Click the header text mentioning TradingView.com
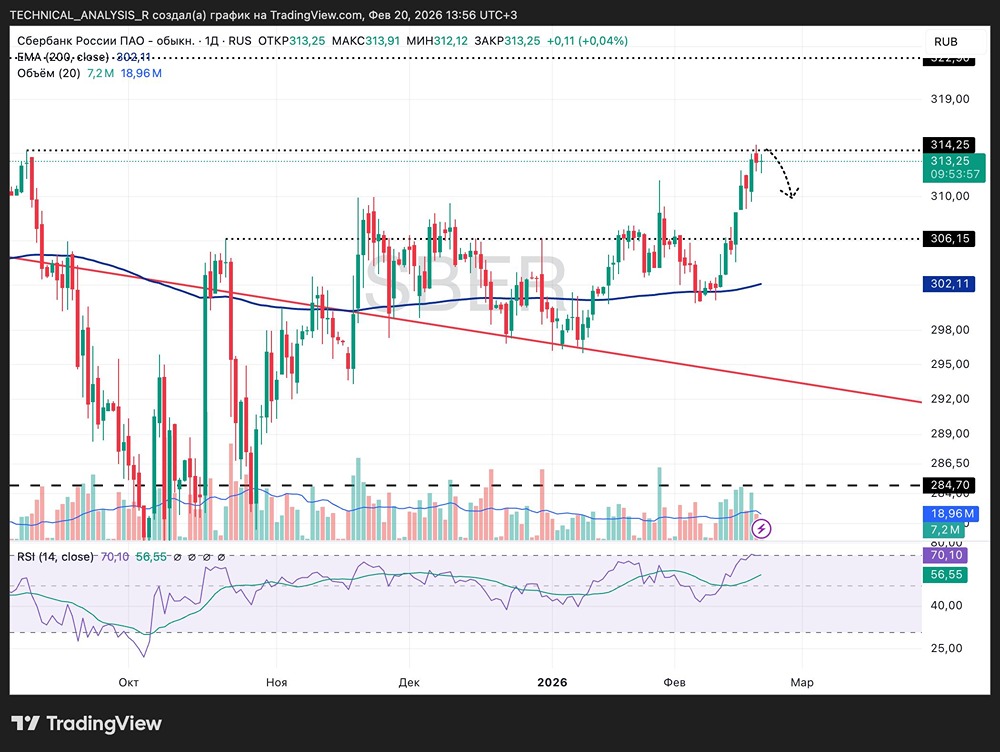 263,14
